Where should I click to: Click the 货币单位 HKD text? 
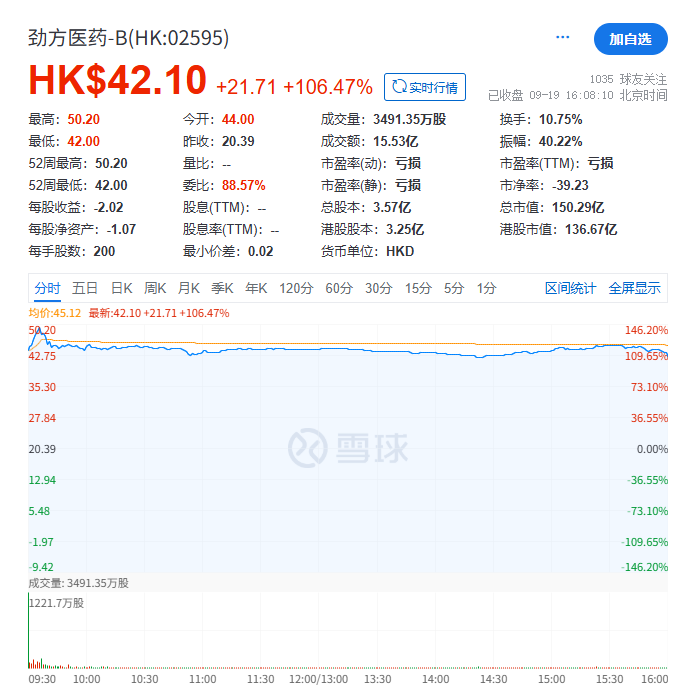coord(400,251)
